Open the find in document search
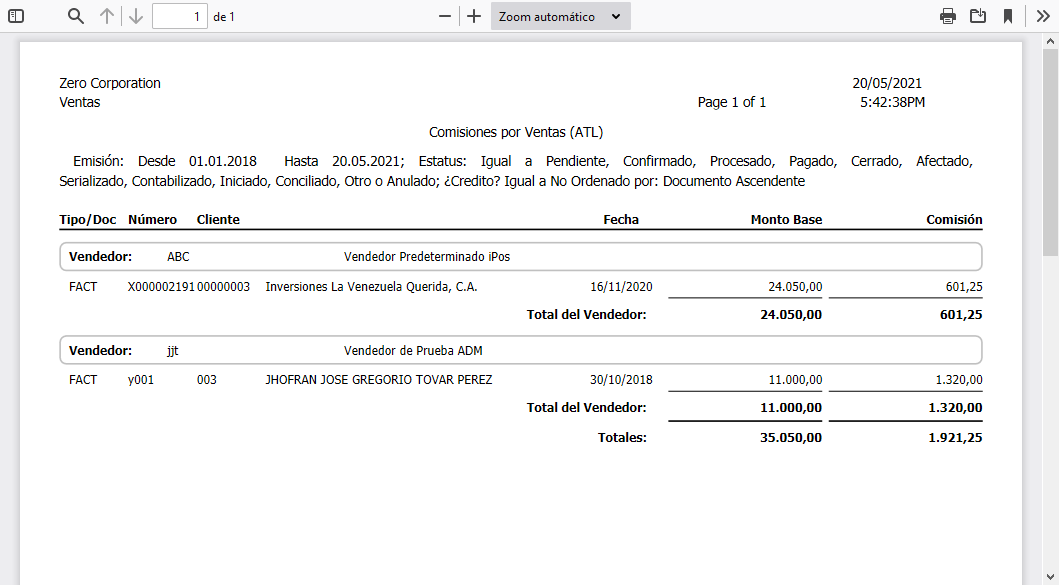Image resolution: width=1059 pixels, height=585 pixels. pos(75,16)
